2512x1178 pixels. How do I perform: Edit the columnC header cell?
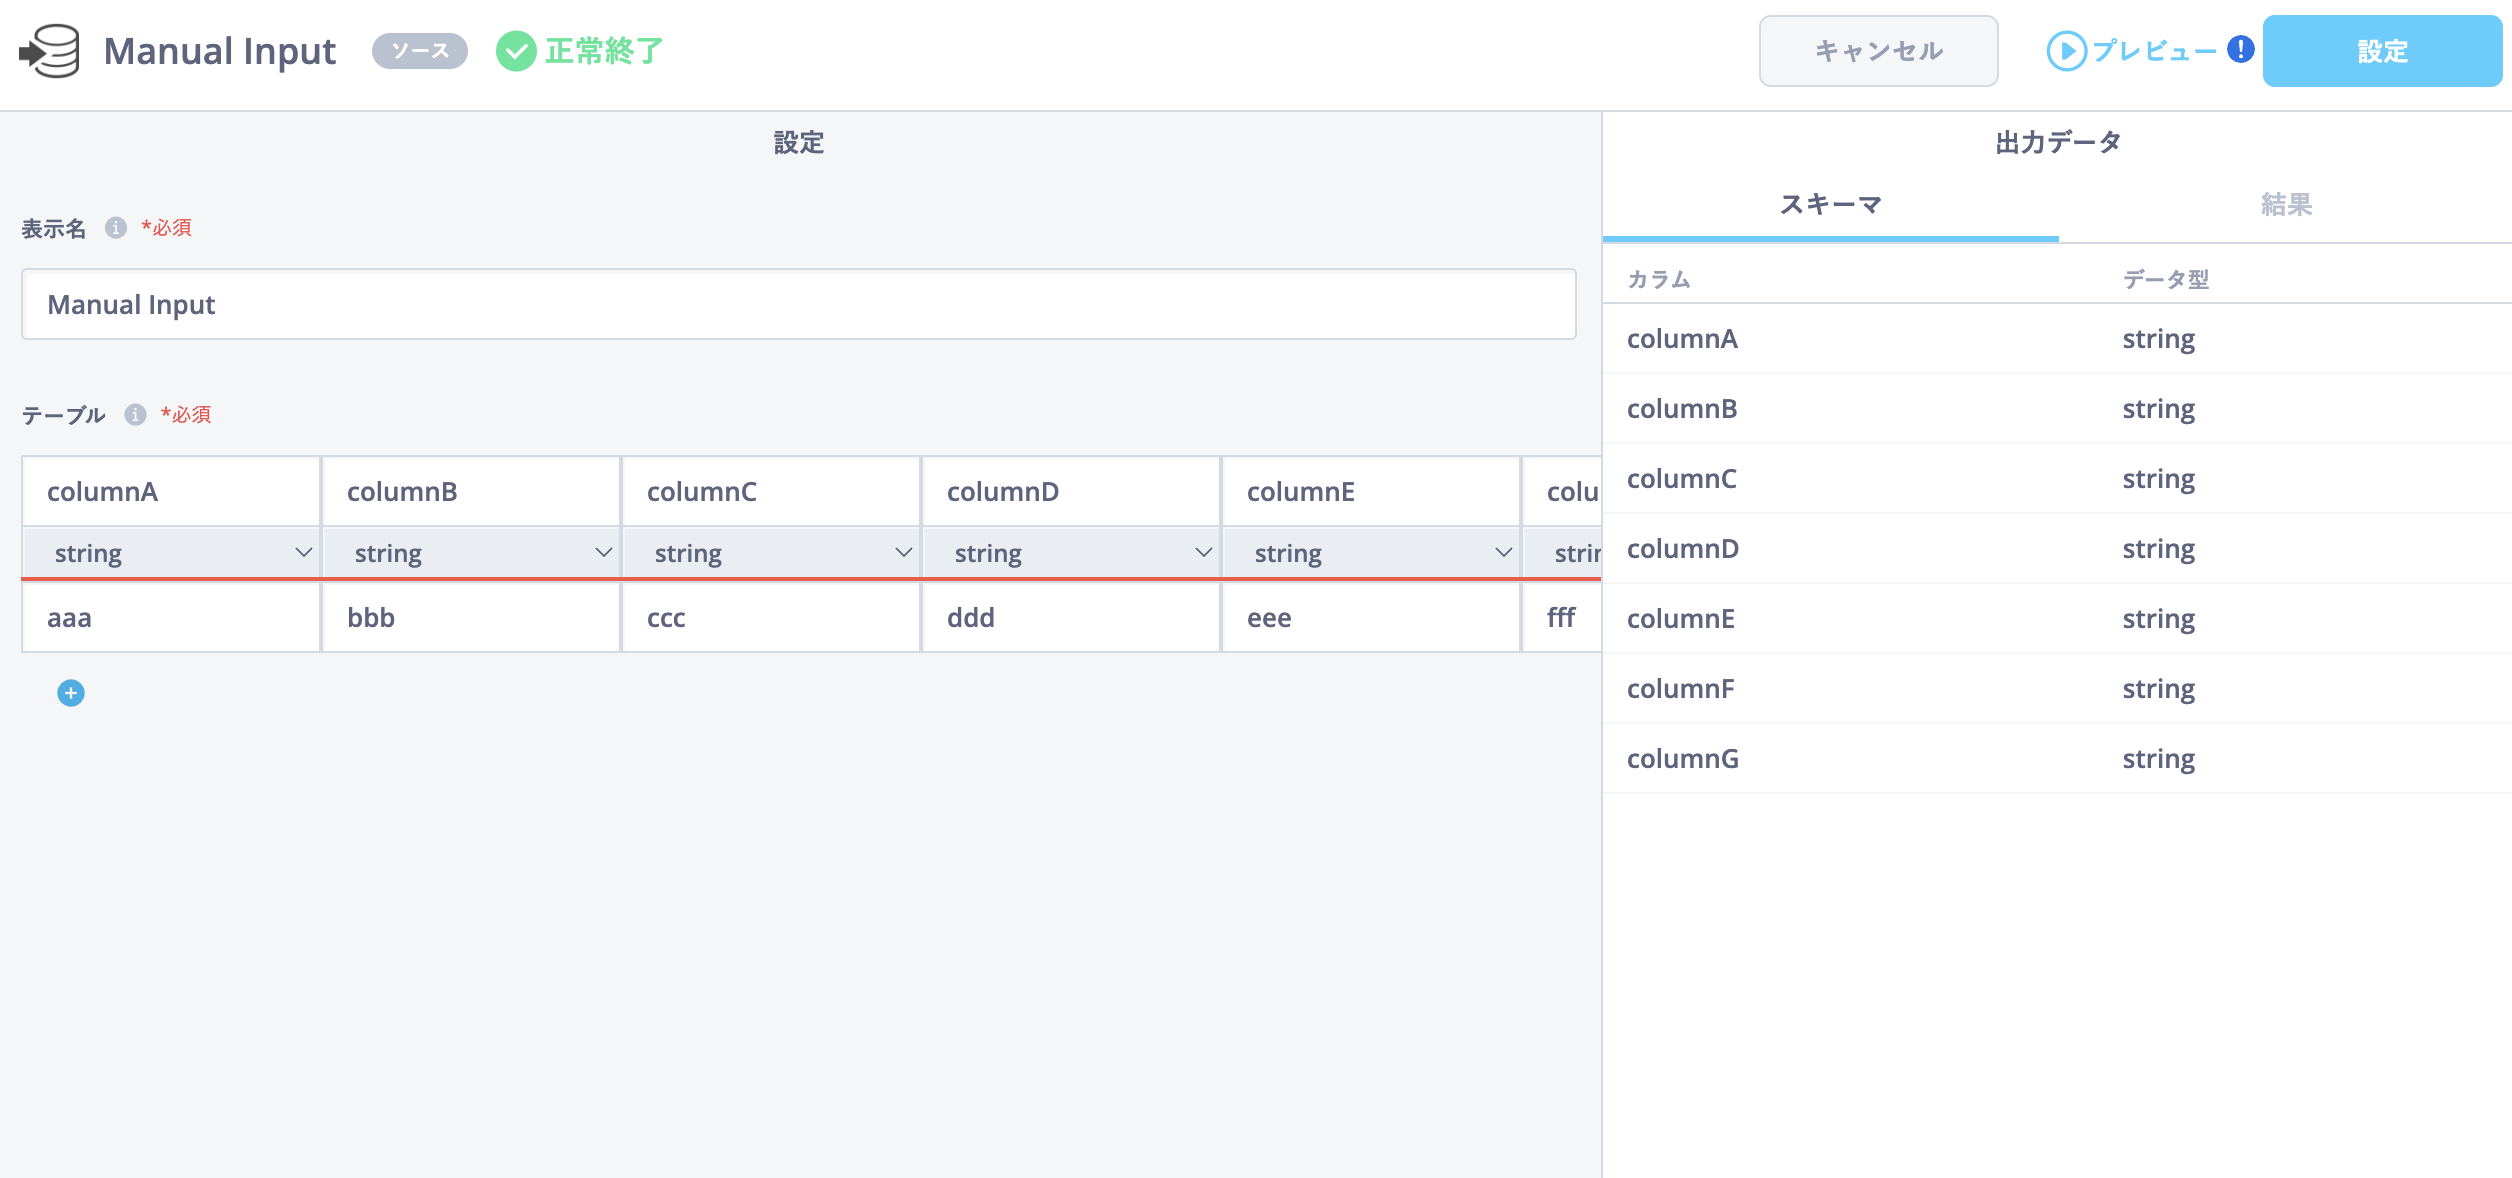(x=771, y=492)
